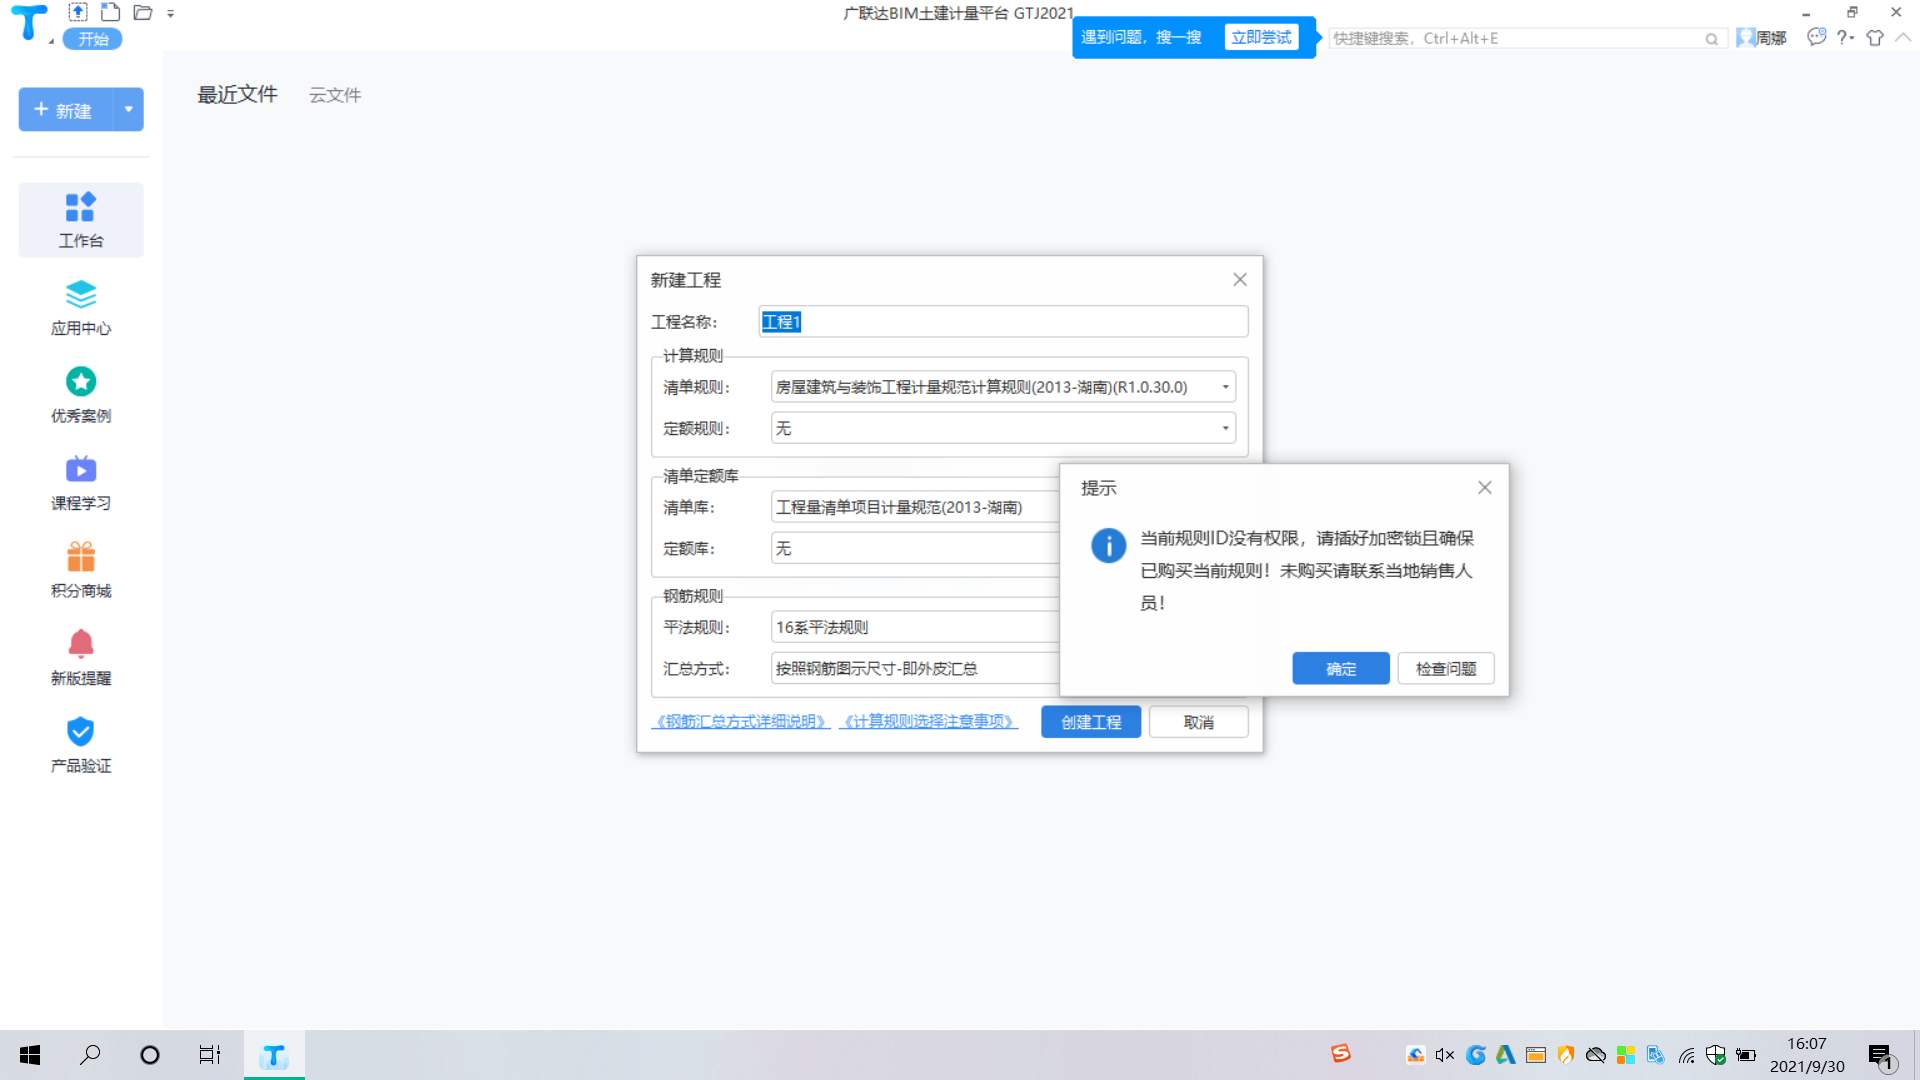Click the search magnifier icon
The width and height of the screenshot is (1920, 1080).
click(x=1711, y=39)
